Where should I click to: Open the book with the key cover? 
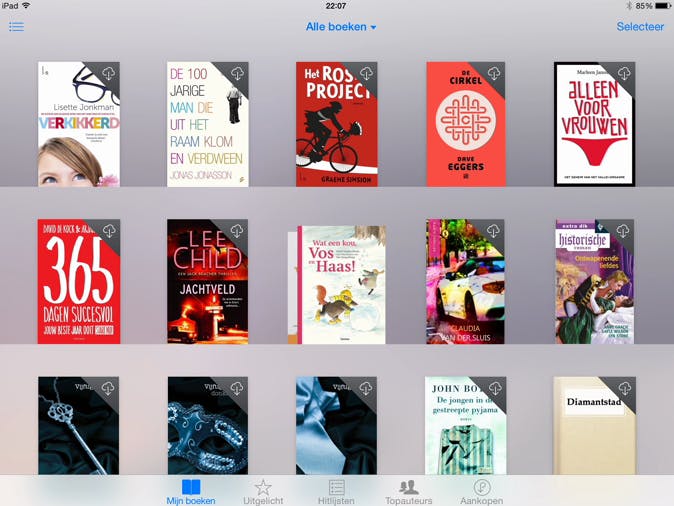click(79, 426)
